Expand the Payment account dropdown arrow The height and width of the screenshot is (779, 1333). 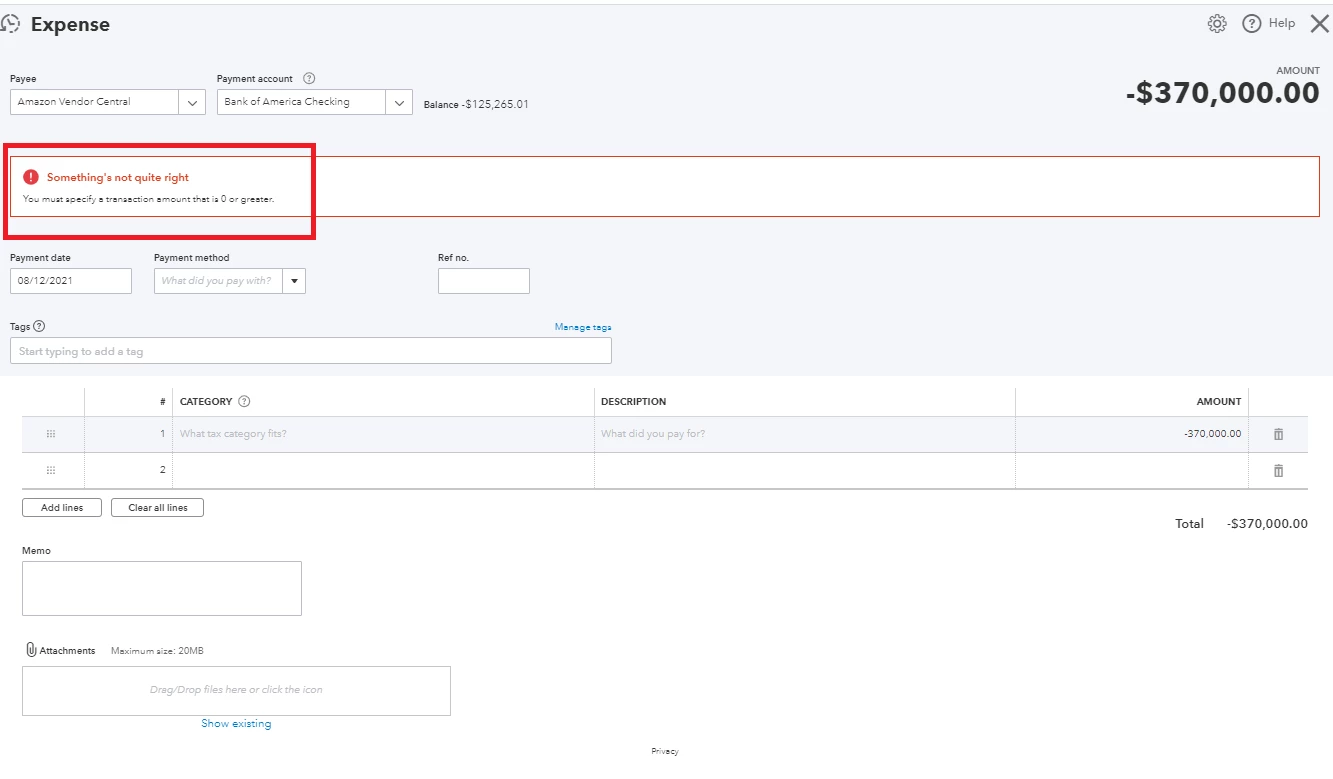tap(399, 102)
